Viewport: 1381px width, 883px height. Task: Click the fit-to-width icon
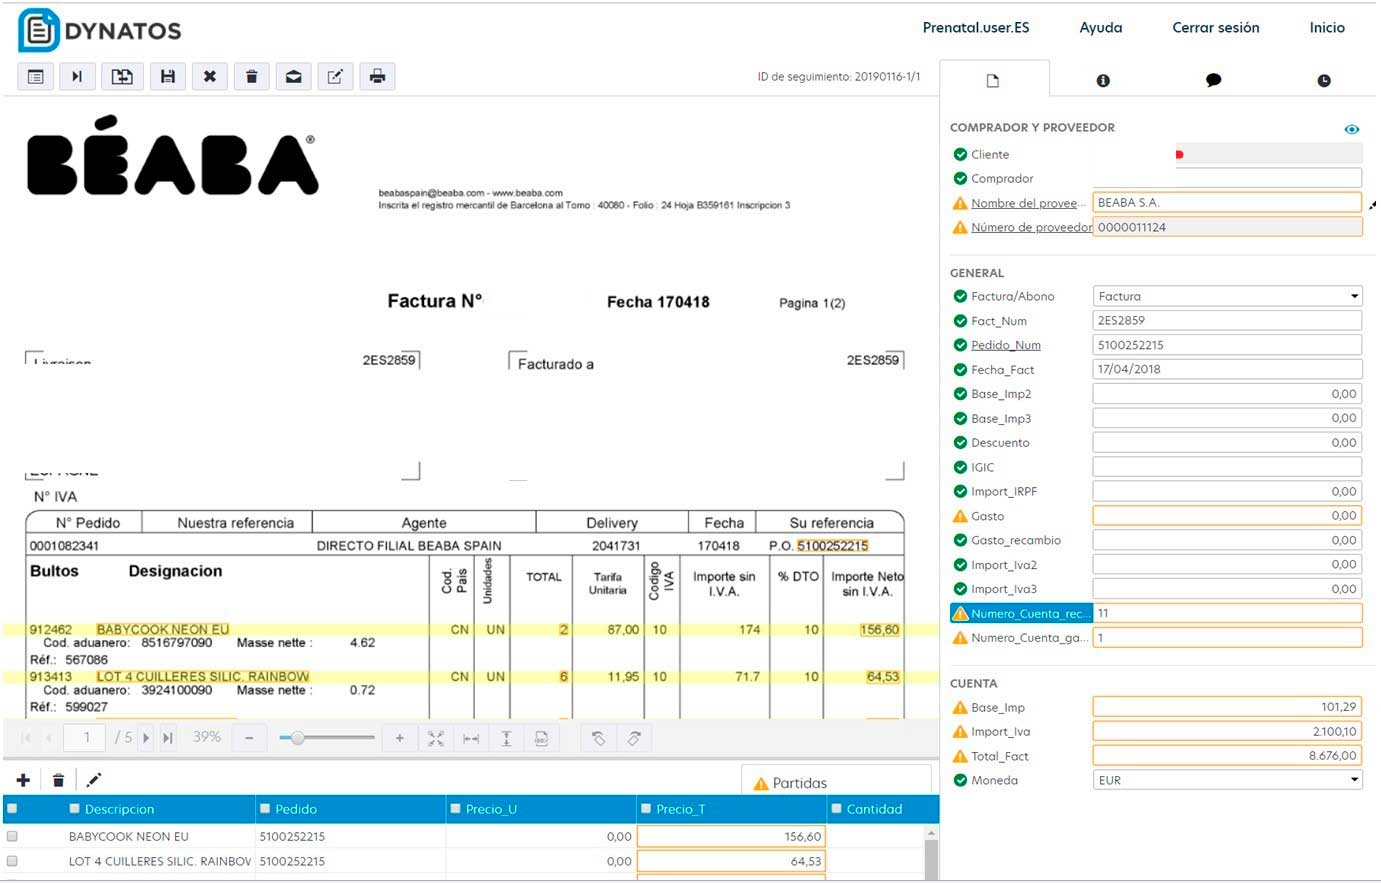click(471, 738)
